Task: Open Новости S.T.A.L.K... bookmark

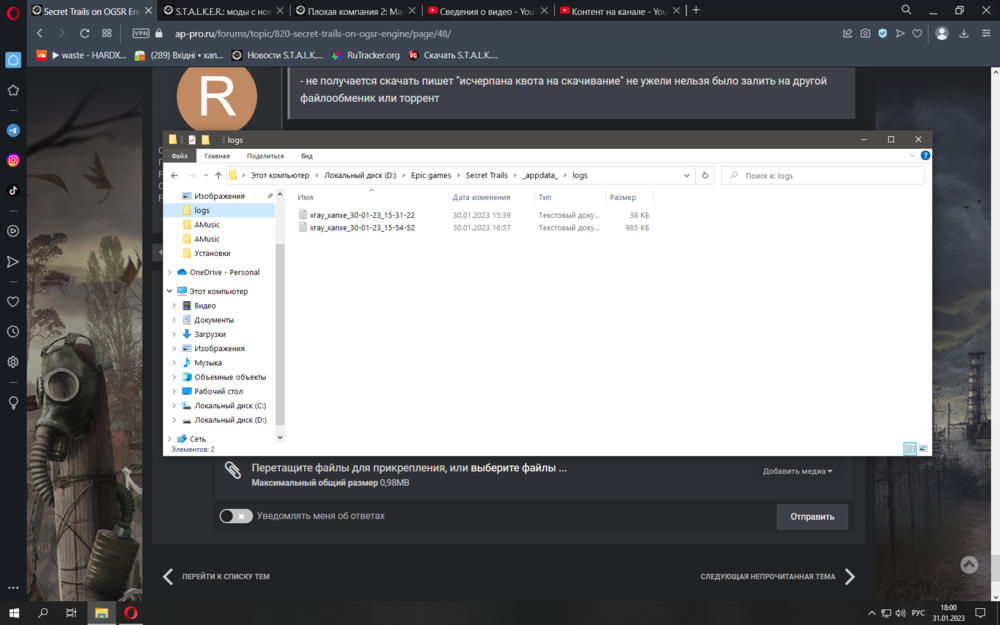Action: [x=278, y=55]
